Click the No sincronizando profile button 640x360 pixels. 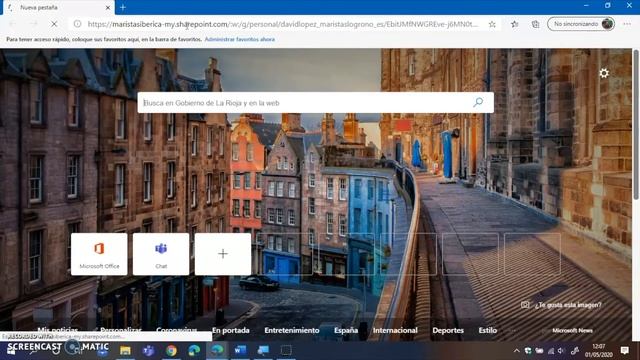click(x=581, y=24)
